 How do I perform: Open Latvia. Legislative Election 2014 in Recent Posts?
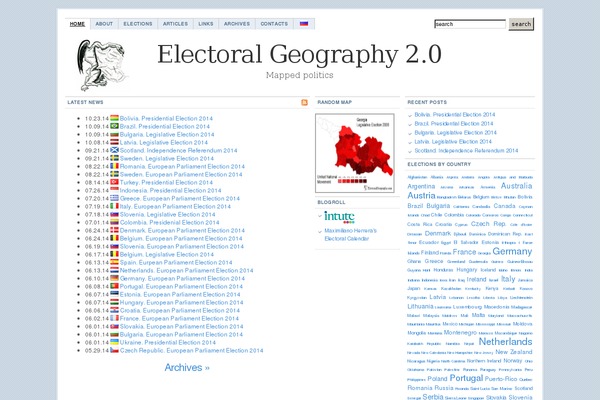[x=453, y=142]
